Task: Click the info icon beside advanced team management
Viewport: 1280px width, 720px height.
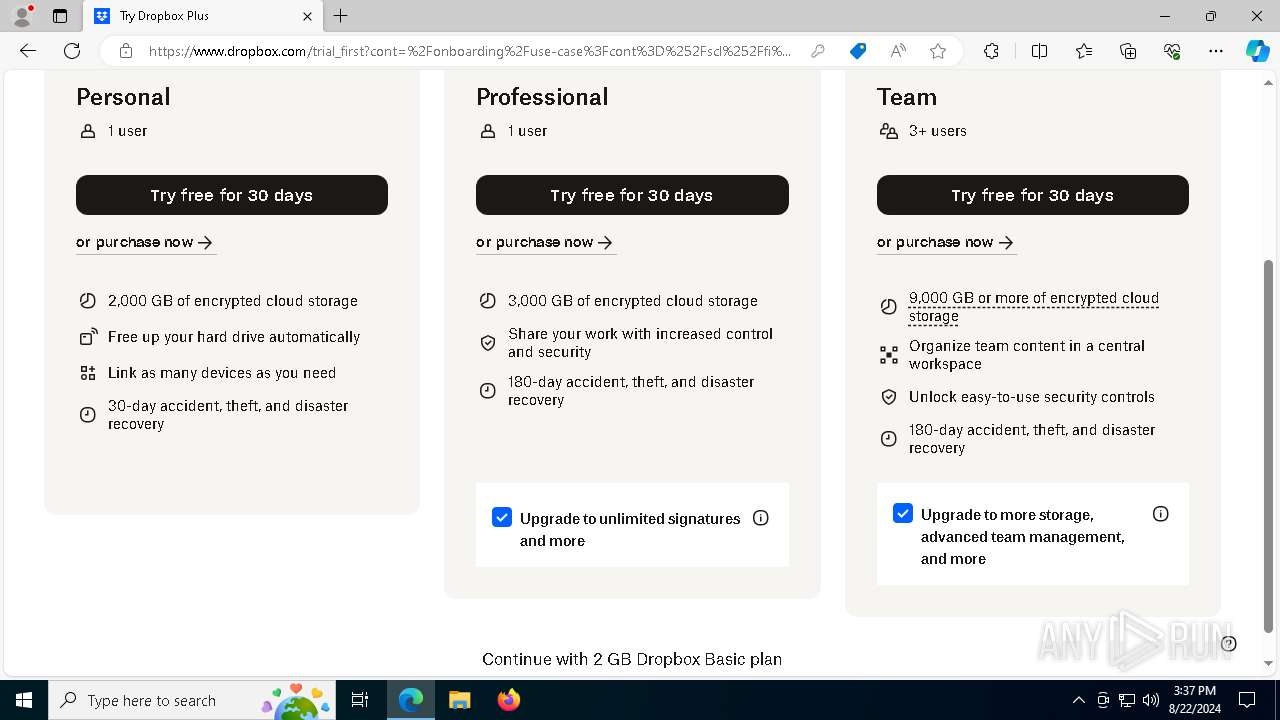Action: 1161,514
